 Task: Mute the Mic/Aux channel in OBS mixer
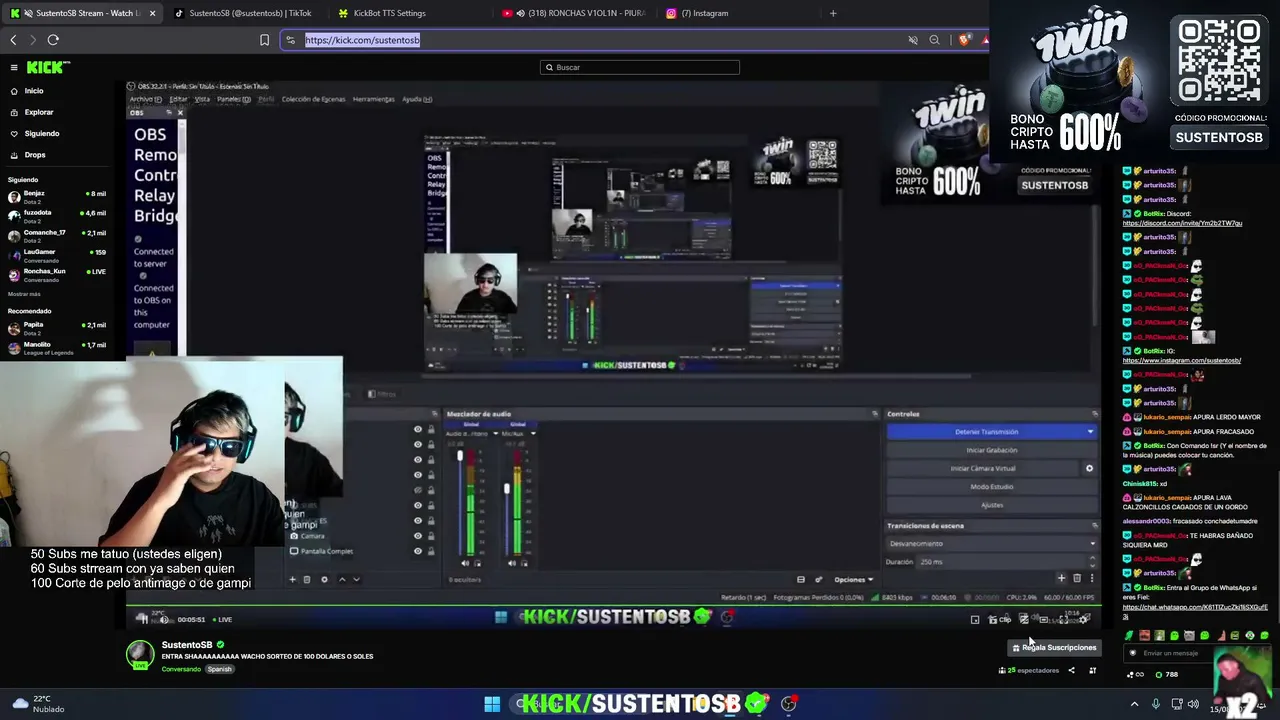pyautogui.click(x=511, y=563)
